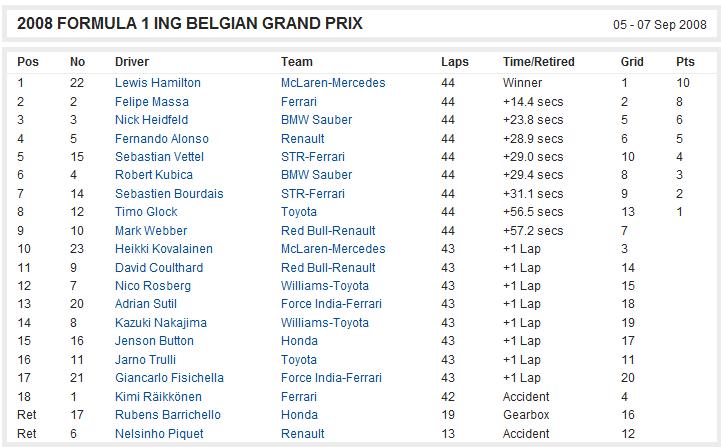Select Fernando Alonso driver link
Image resolution: width=721 pixels, height=447 pixels.
tap(161, 138)
